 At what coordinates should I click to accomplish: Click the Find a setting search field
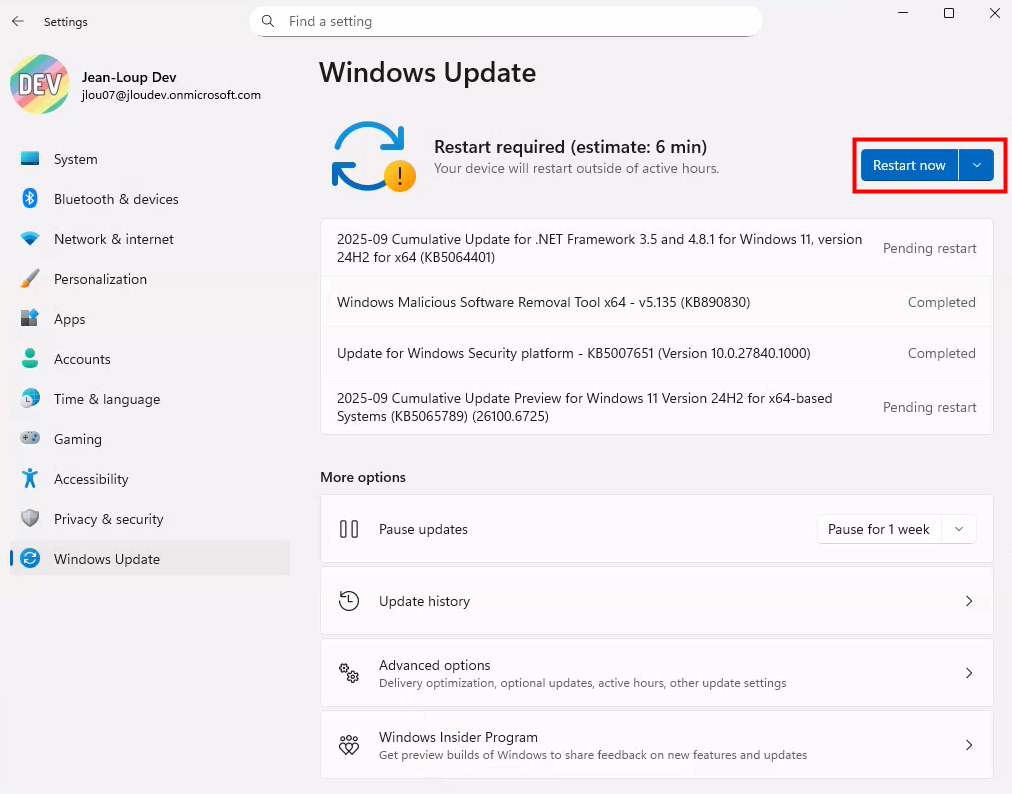[505, 21]
